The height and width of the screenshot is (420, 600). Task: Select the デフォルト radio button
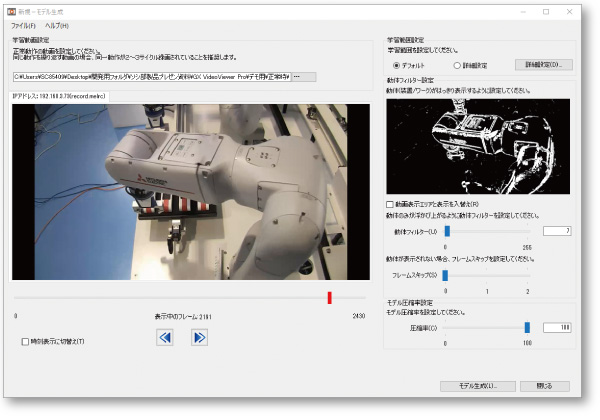coord(397,65)
